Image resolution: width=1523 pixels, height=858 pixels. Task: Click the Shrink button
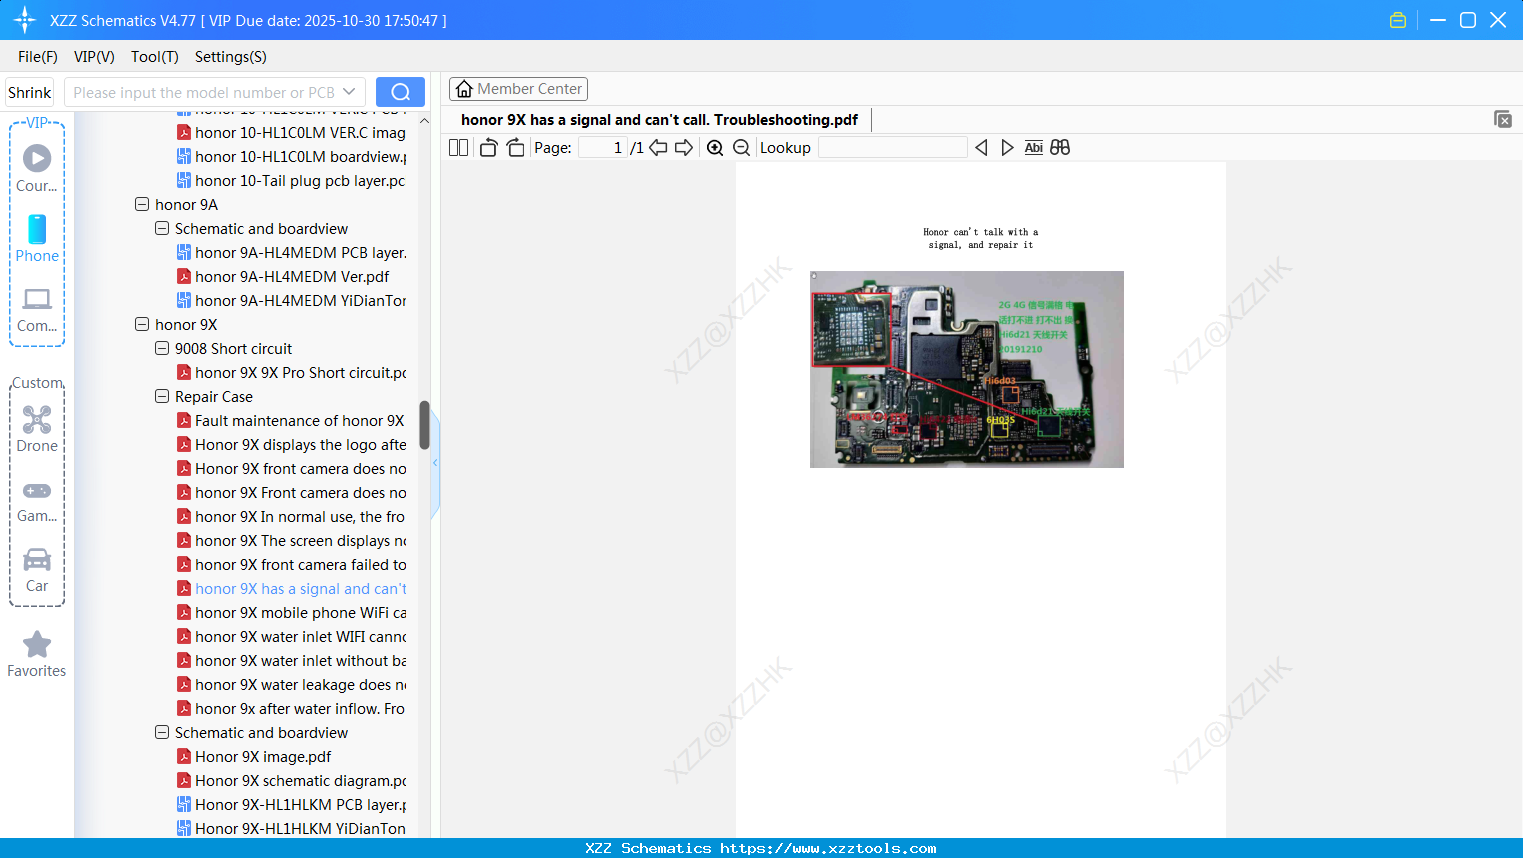click(x=29, y=92)
